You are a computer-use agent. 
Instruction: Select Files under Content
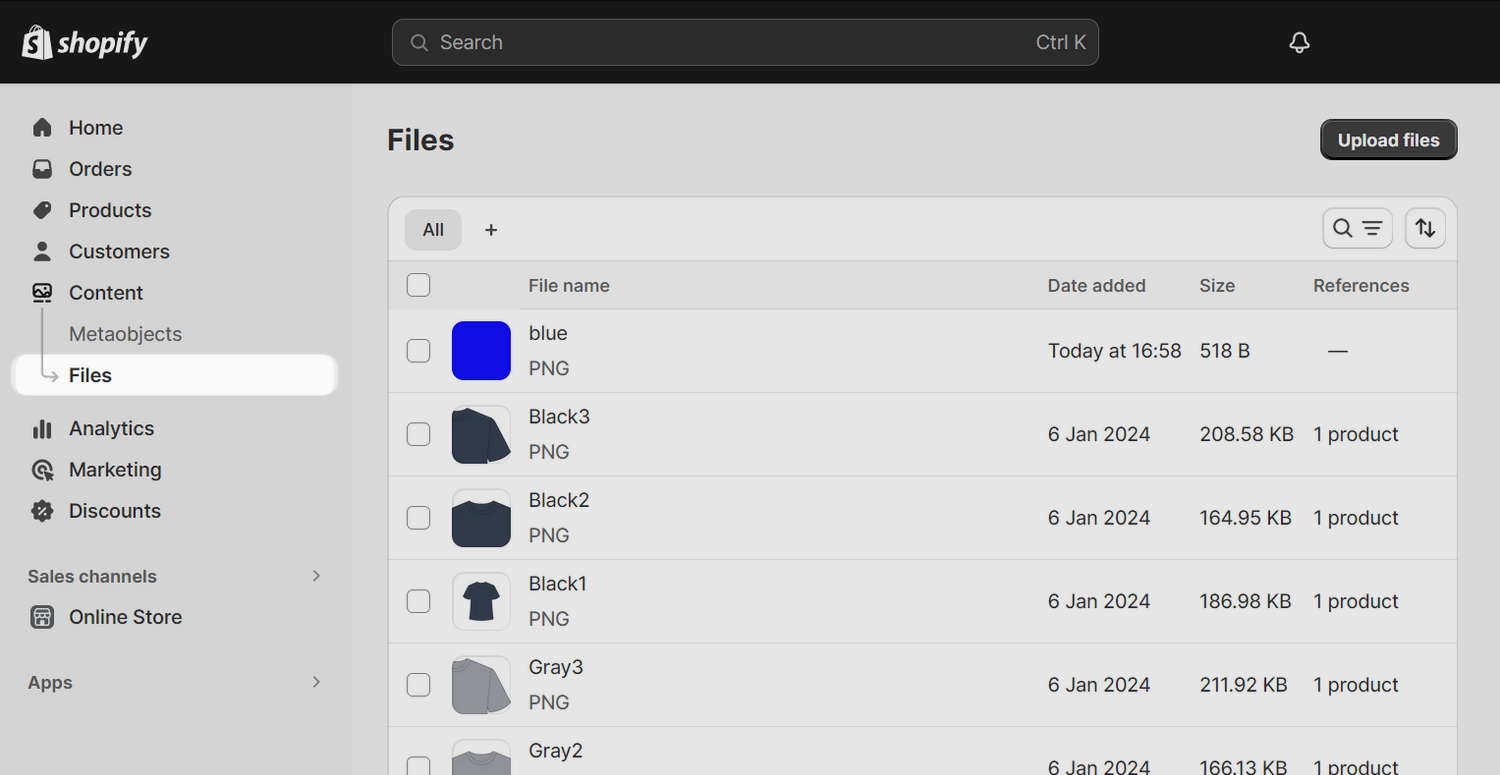[174, 375]
